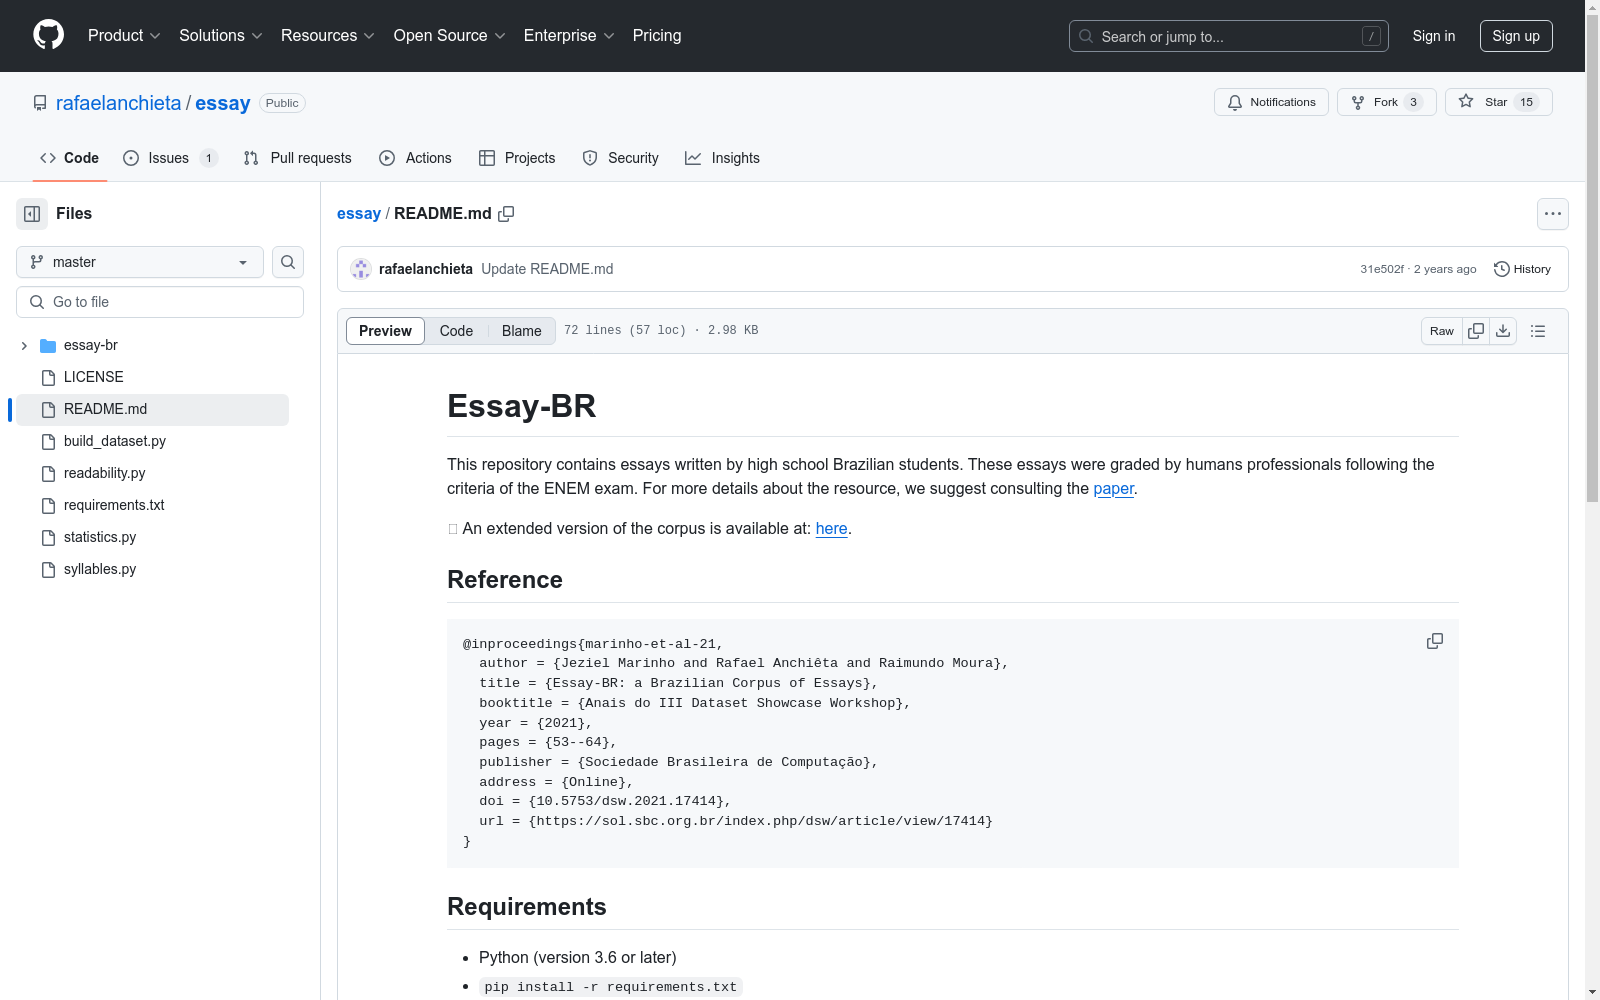
Task: Open the document outline icon
Action: point(1538,331)
